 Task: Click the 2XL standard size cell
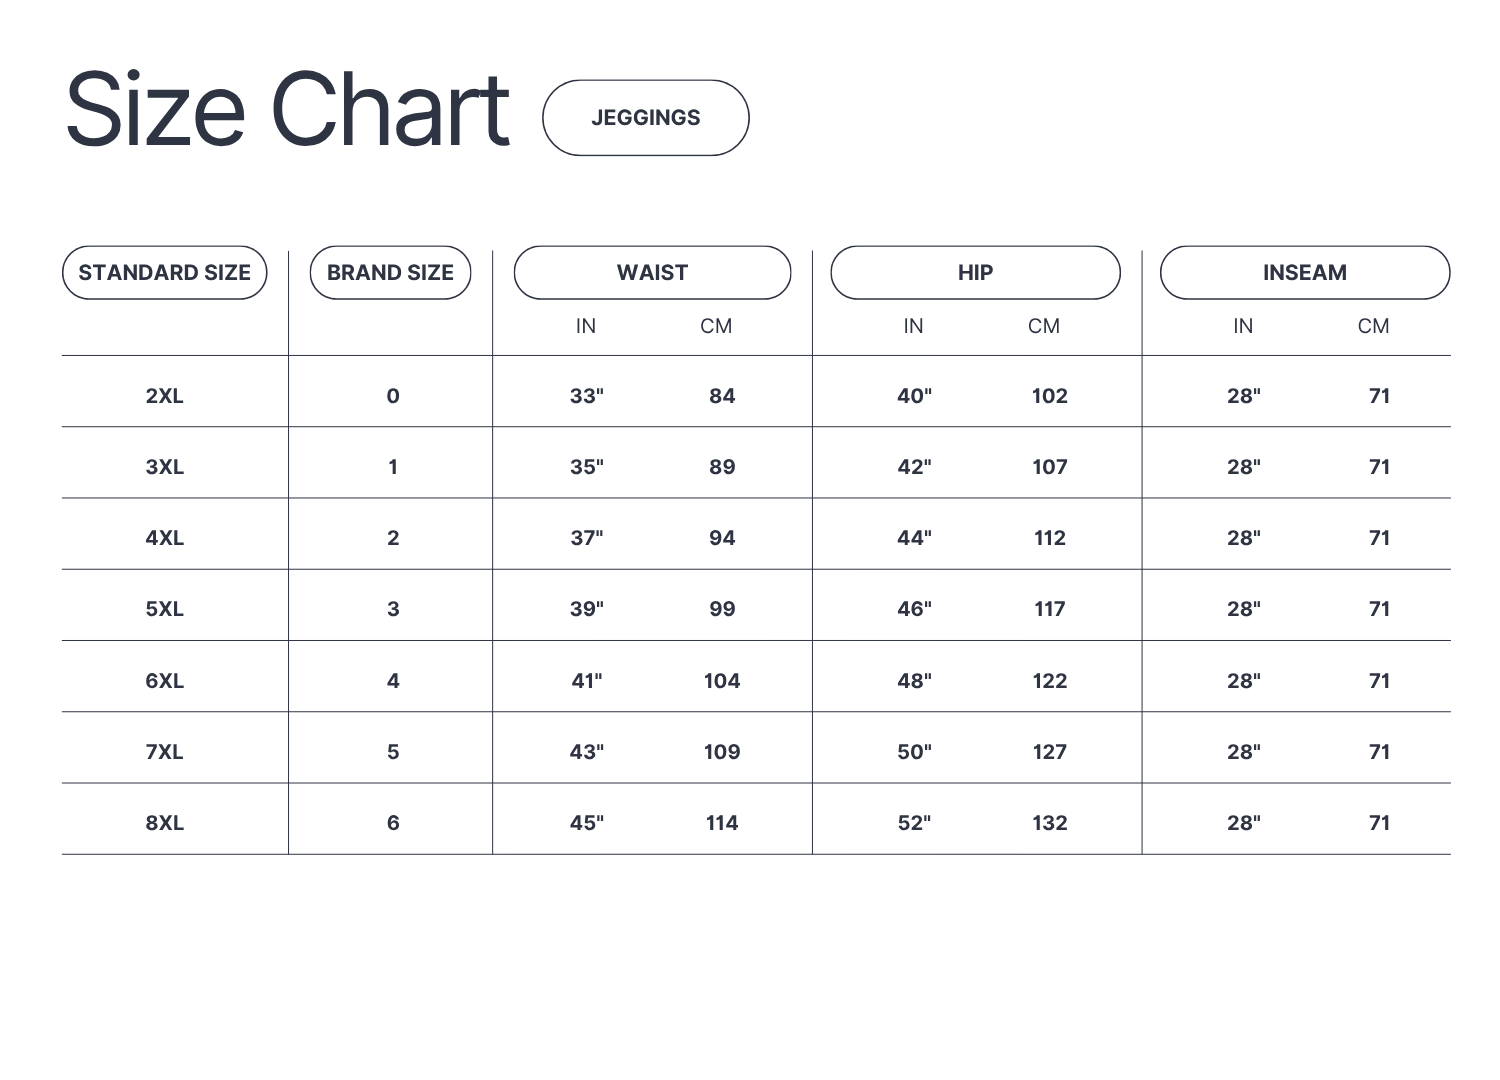click(x=165, y=396)
